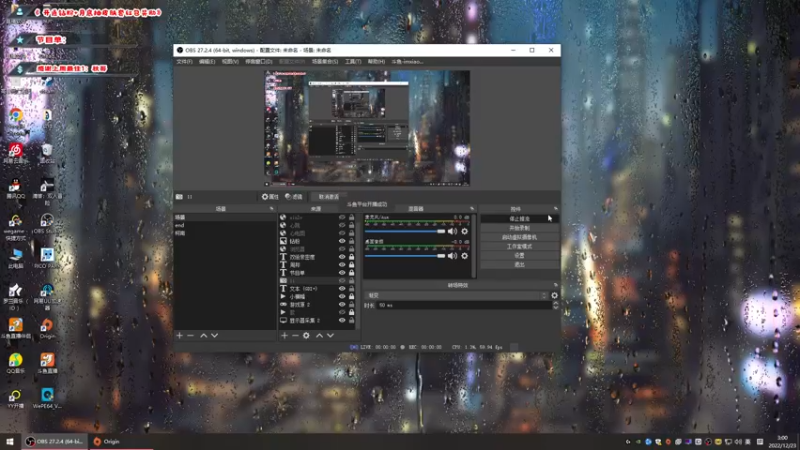This screenshot has height=450, width=800.
Task: Click the Exit button in Controls
Action: [519, 265]
